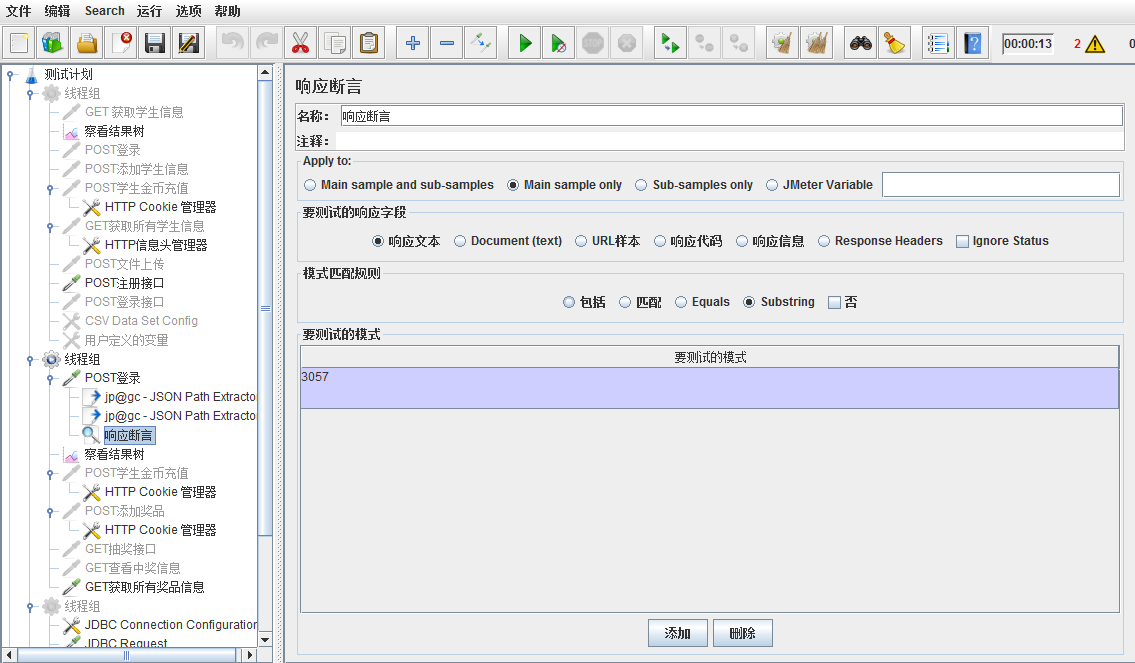This screenshot has width=1135, height=663.
Task: Click the Save test plan floppy icon
Action: coord(154,43)
